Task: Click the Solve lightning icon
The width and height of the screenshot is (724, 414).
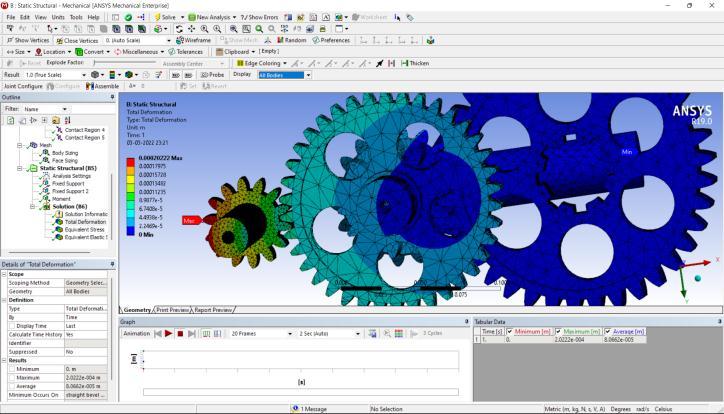Action: coord(157,17)
